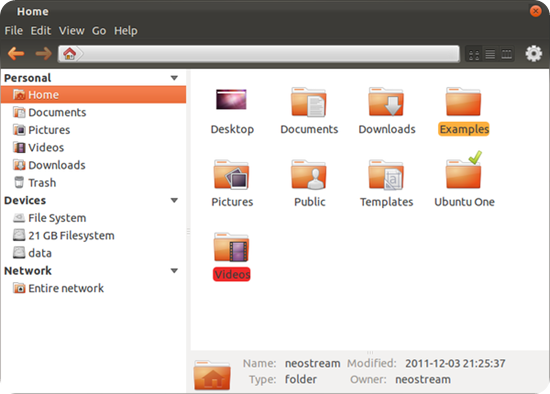Select the Public folder icon

pyautogui.click(x=309, y=175)
